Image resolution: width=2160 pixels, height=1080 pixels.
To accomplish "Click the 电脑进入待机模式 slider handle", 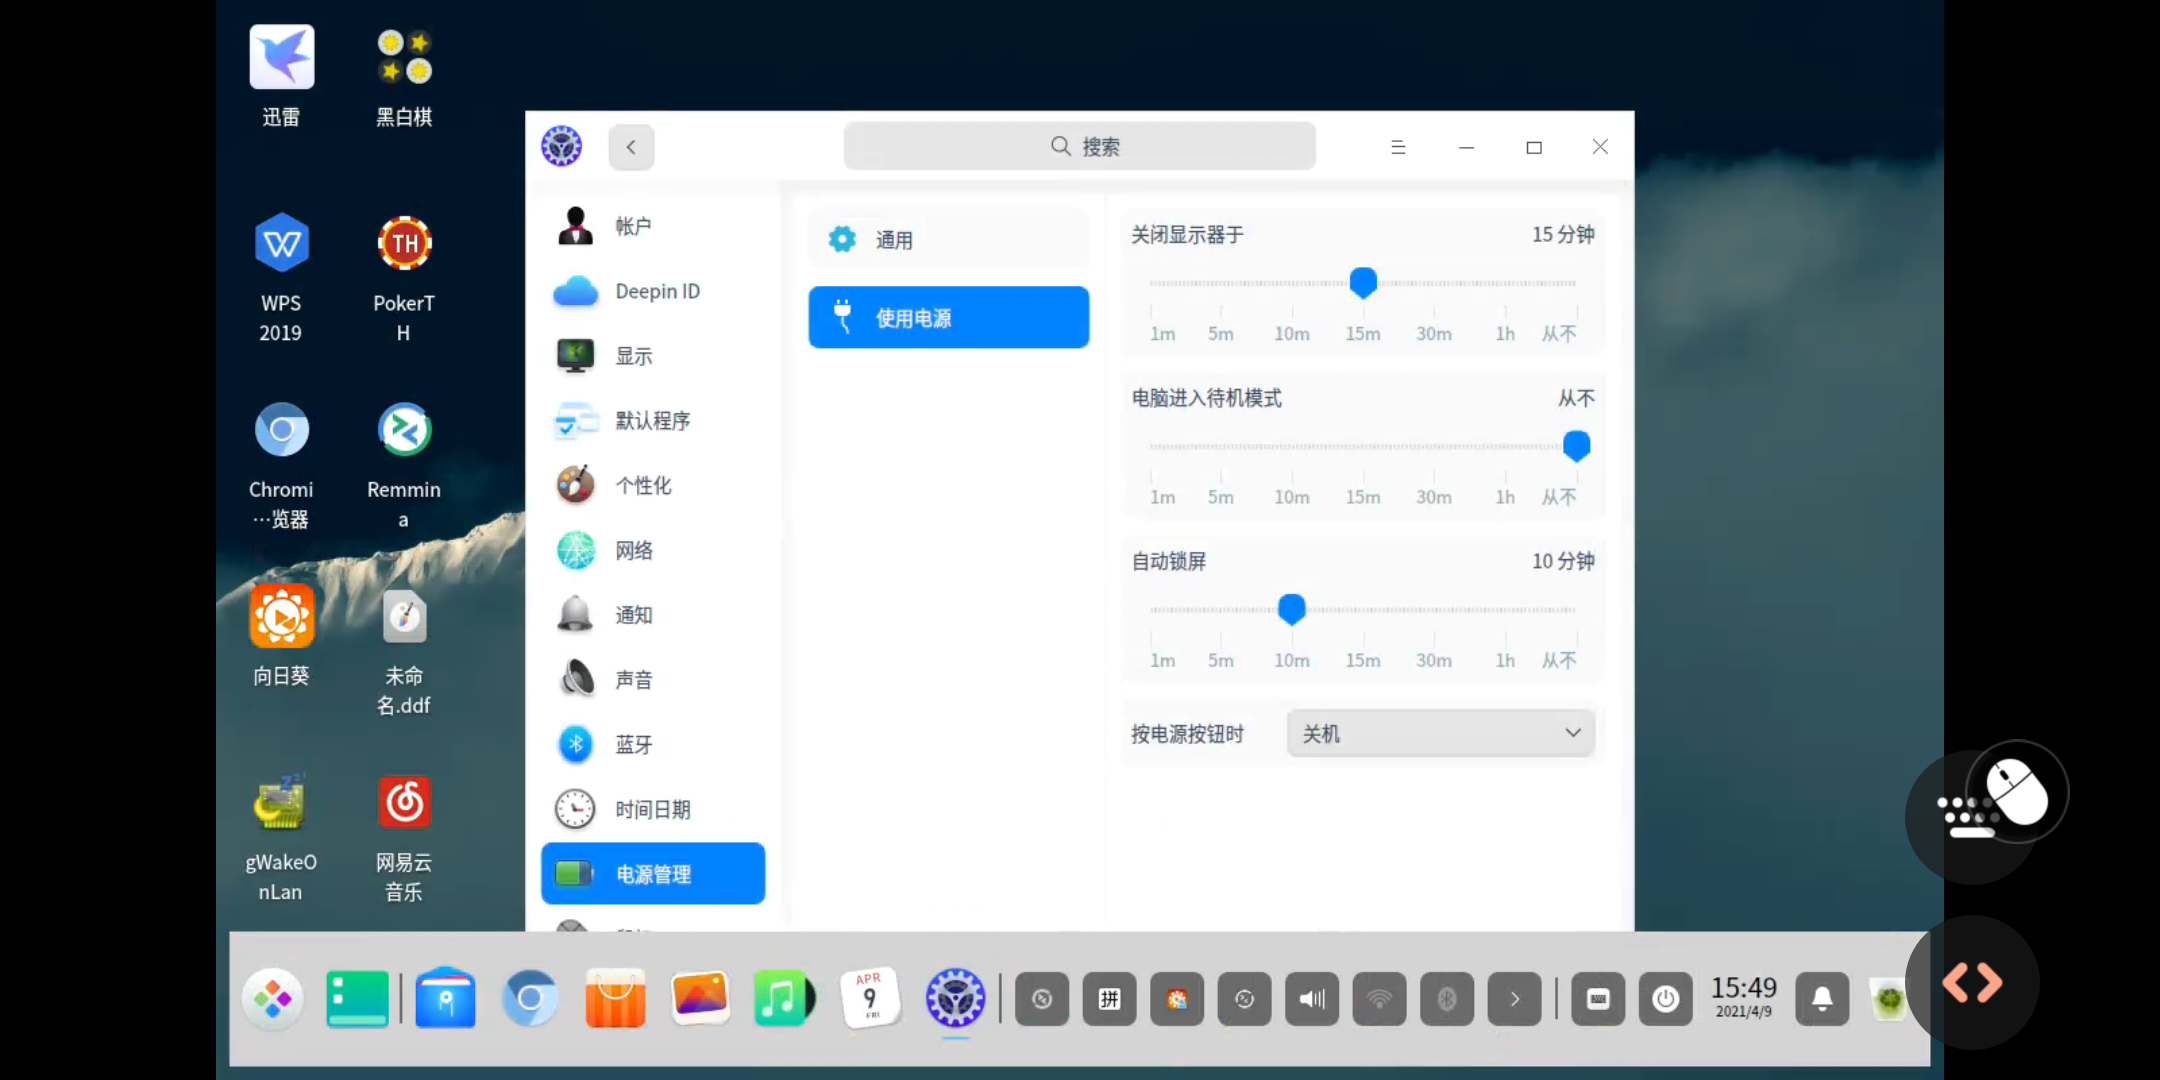I will [x=1576, y=445].
